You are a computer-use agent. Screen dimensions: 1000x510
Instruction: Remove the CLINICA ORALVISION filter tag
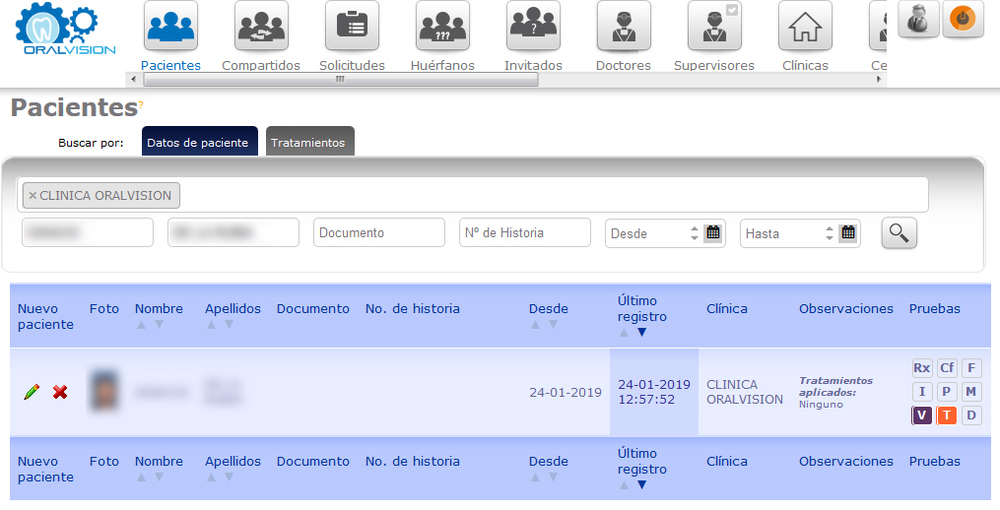pos(32,196)
